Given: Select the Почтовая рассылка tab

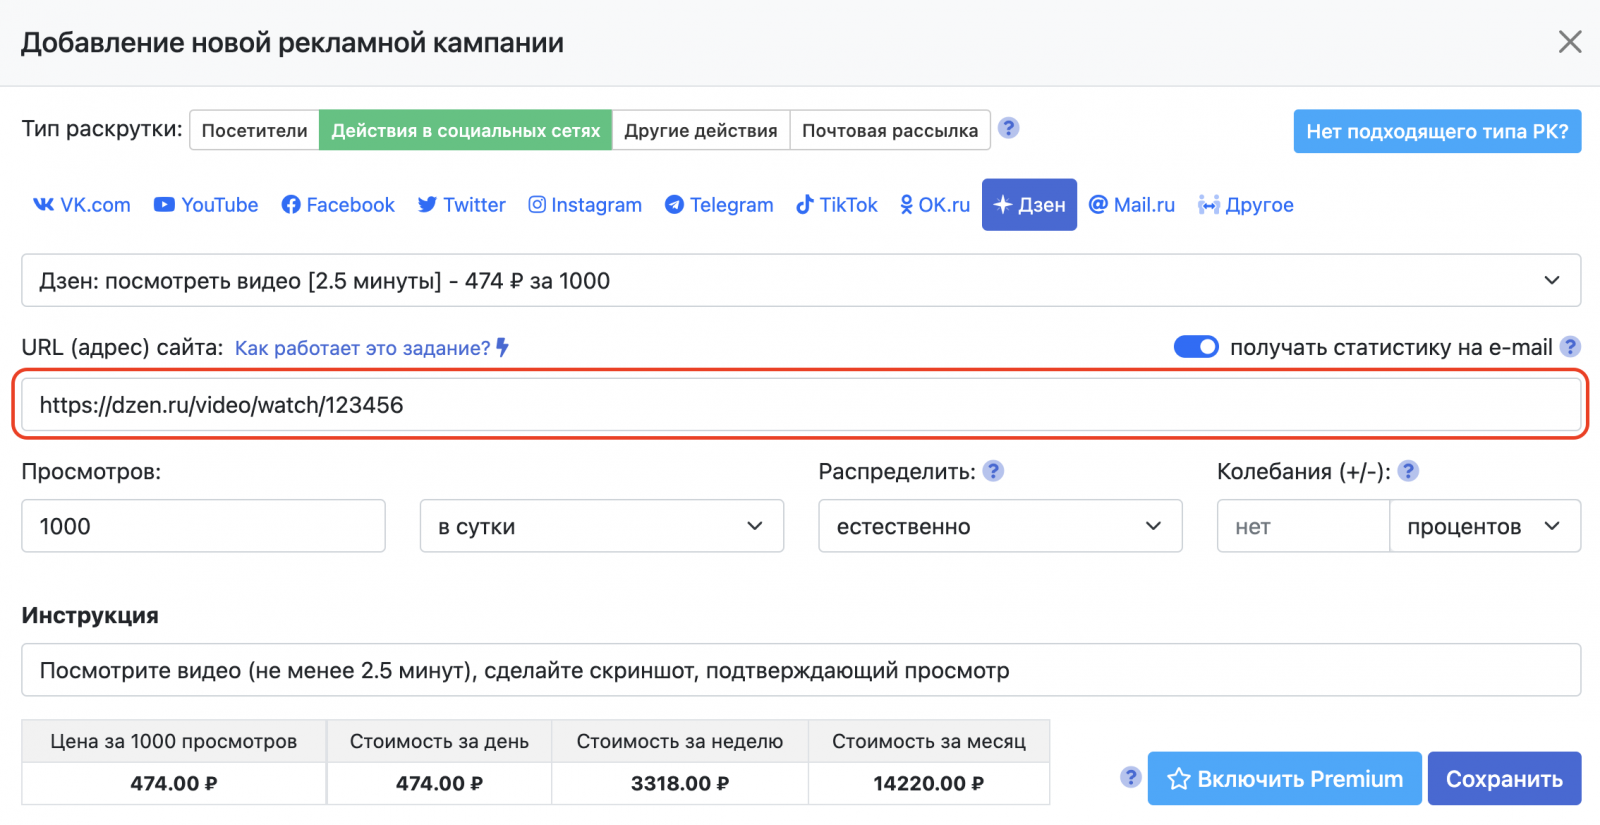Looking at the screenshot, I should [890, 131].
